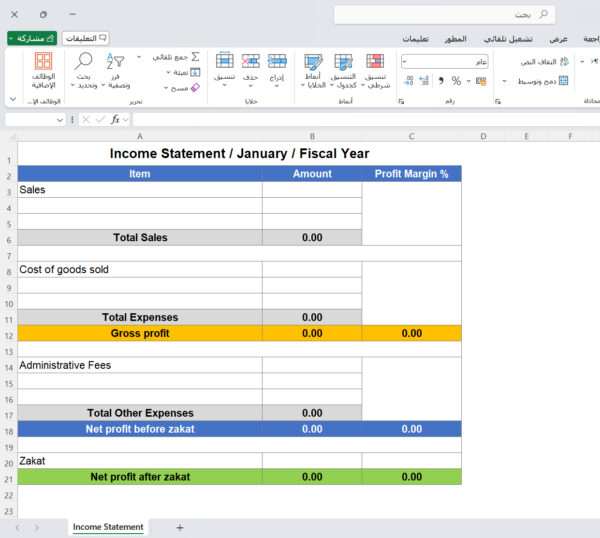This screenshot has width=600, height=538.
Task: Click the Delete cells icon
Action: [250, 62]
